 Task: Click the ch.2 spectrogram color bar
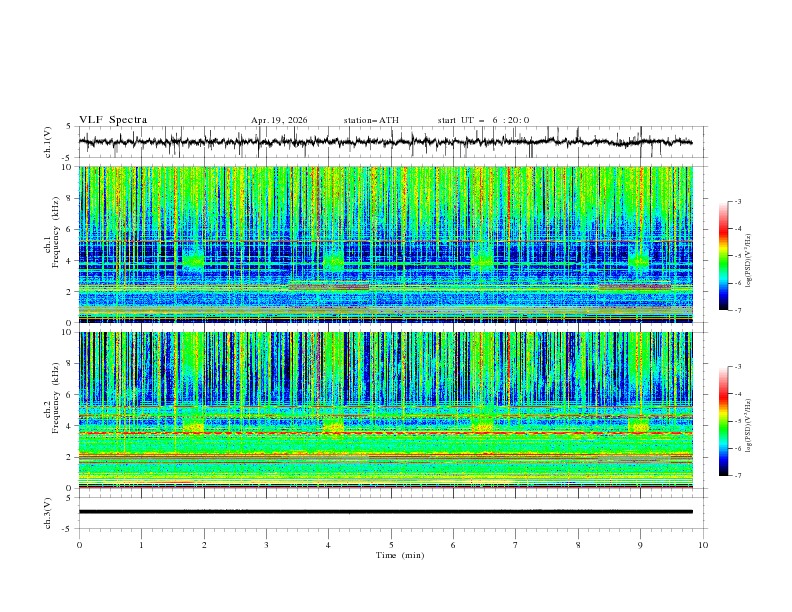click(723, 421)
